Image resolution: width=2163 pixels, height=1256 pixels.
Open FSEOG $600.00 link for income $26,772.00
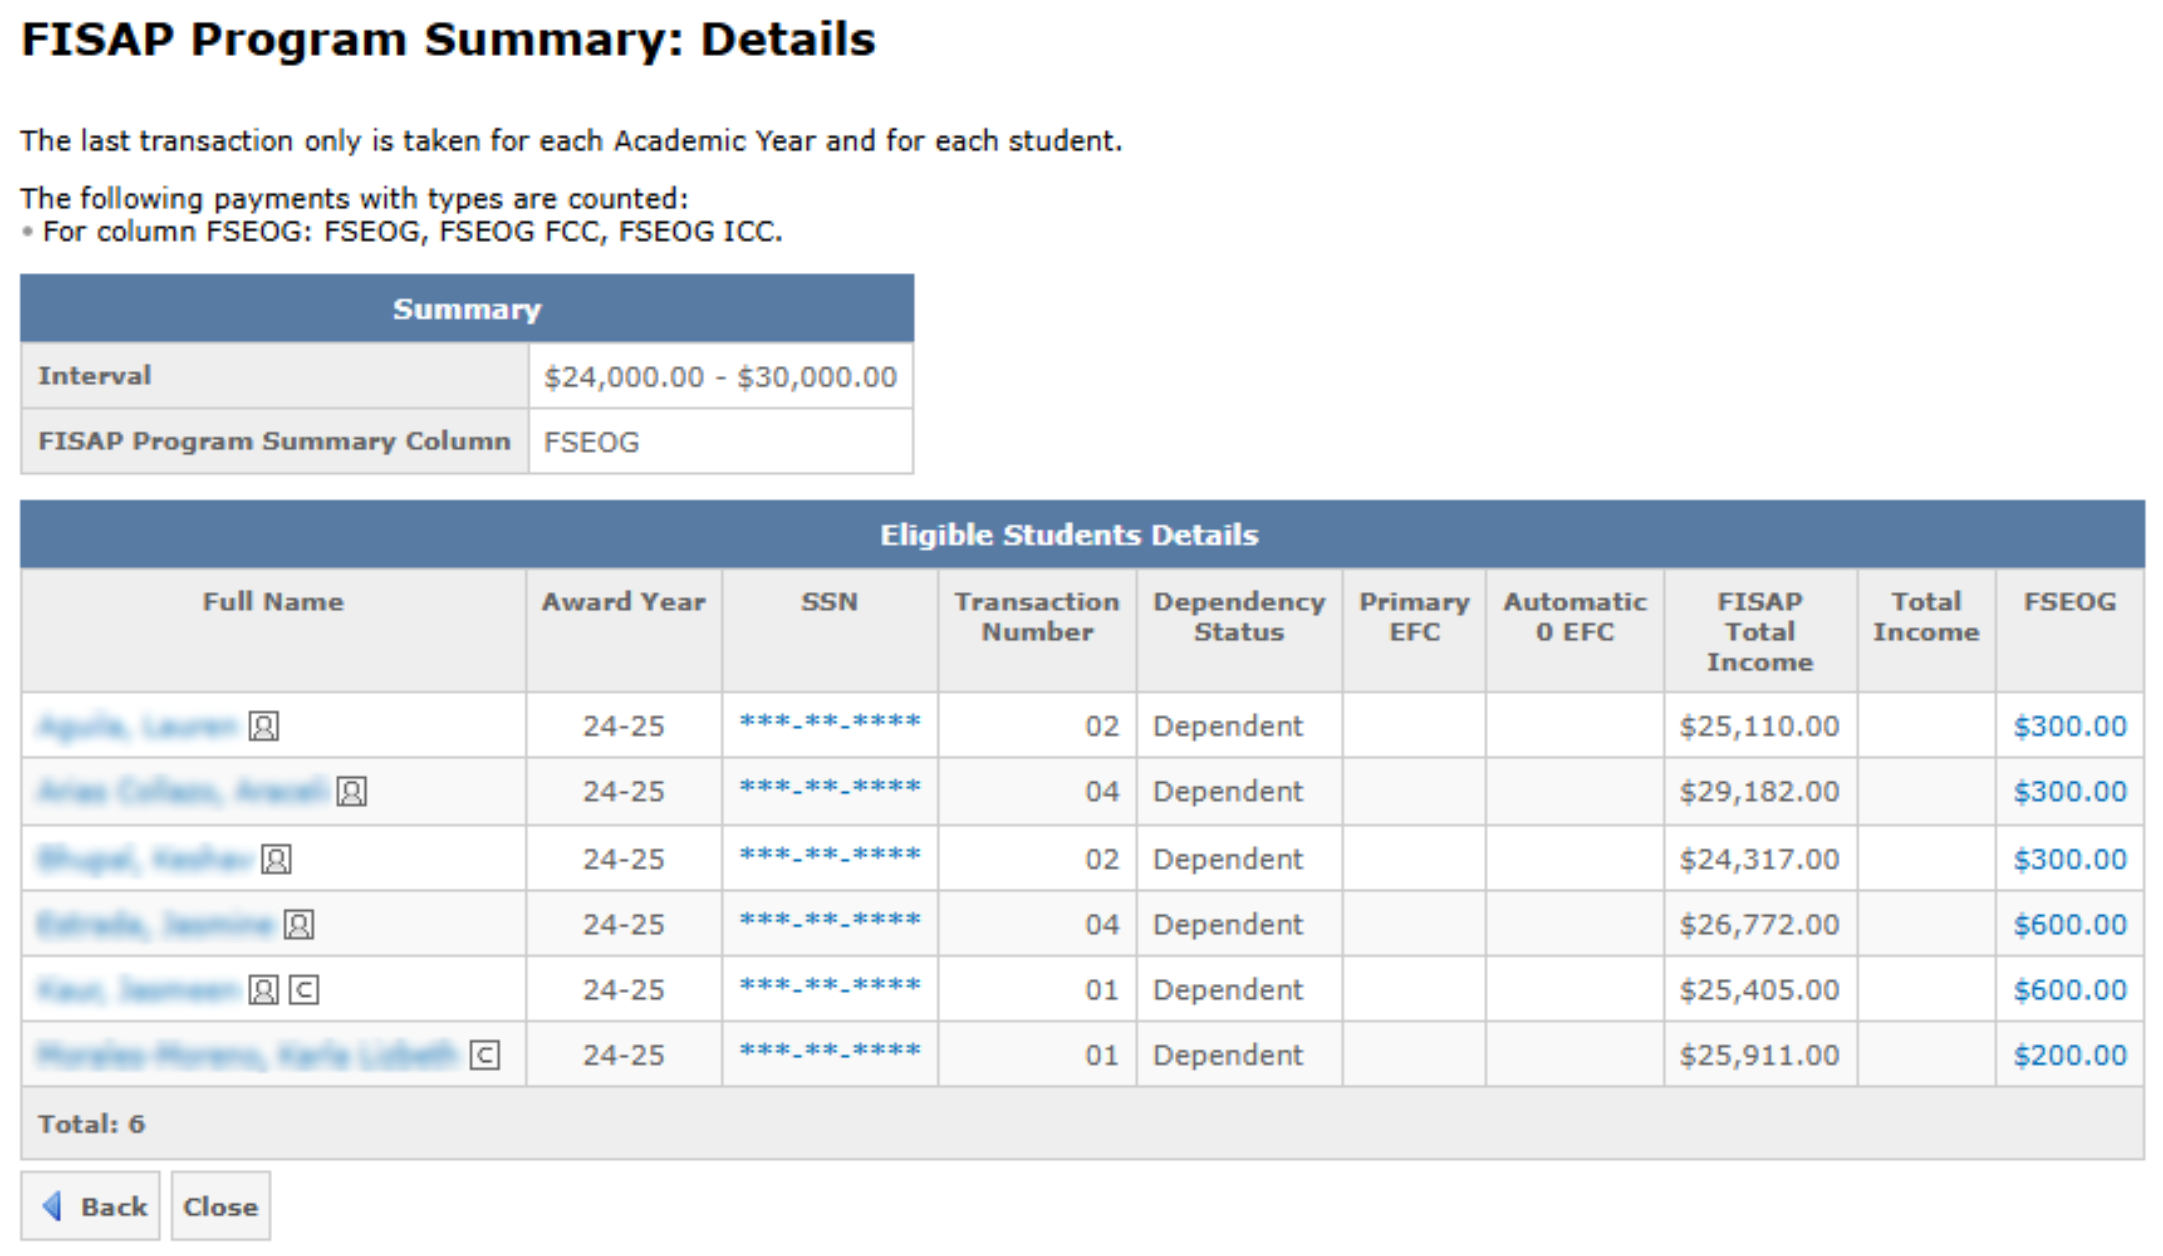pos(2069,925)
